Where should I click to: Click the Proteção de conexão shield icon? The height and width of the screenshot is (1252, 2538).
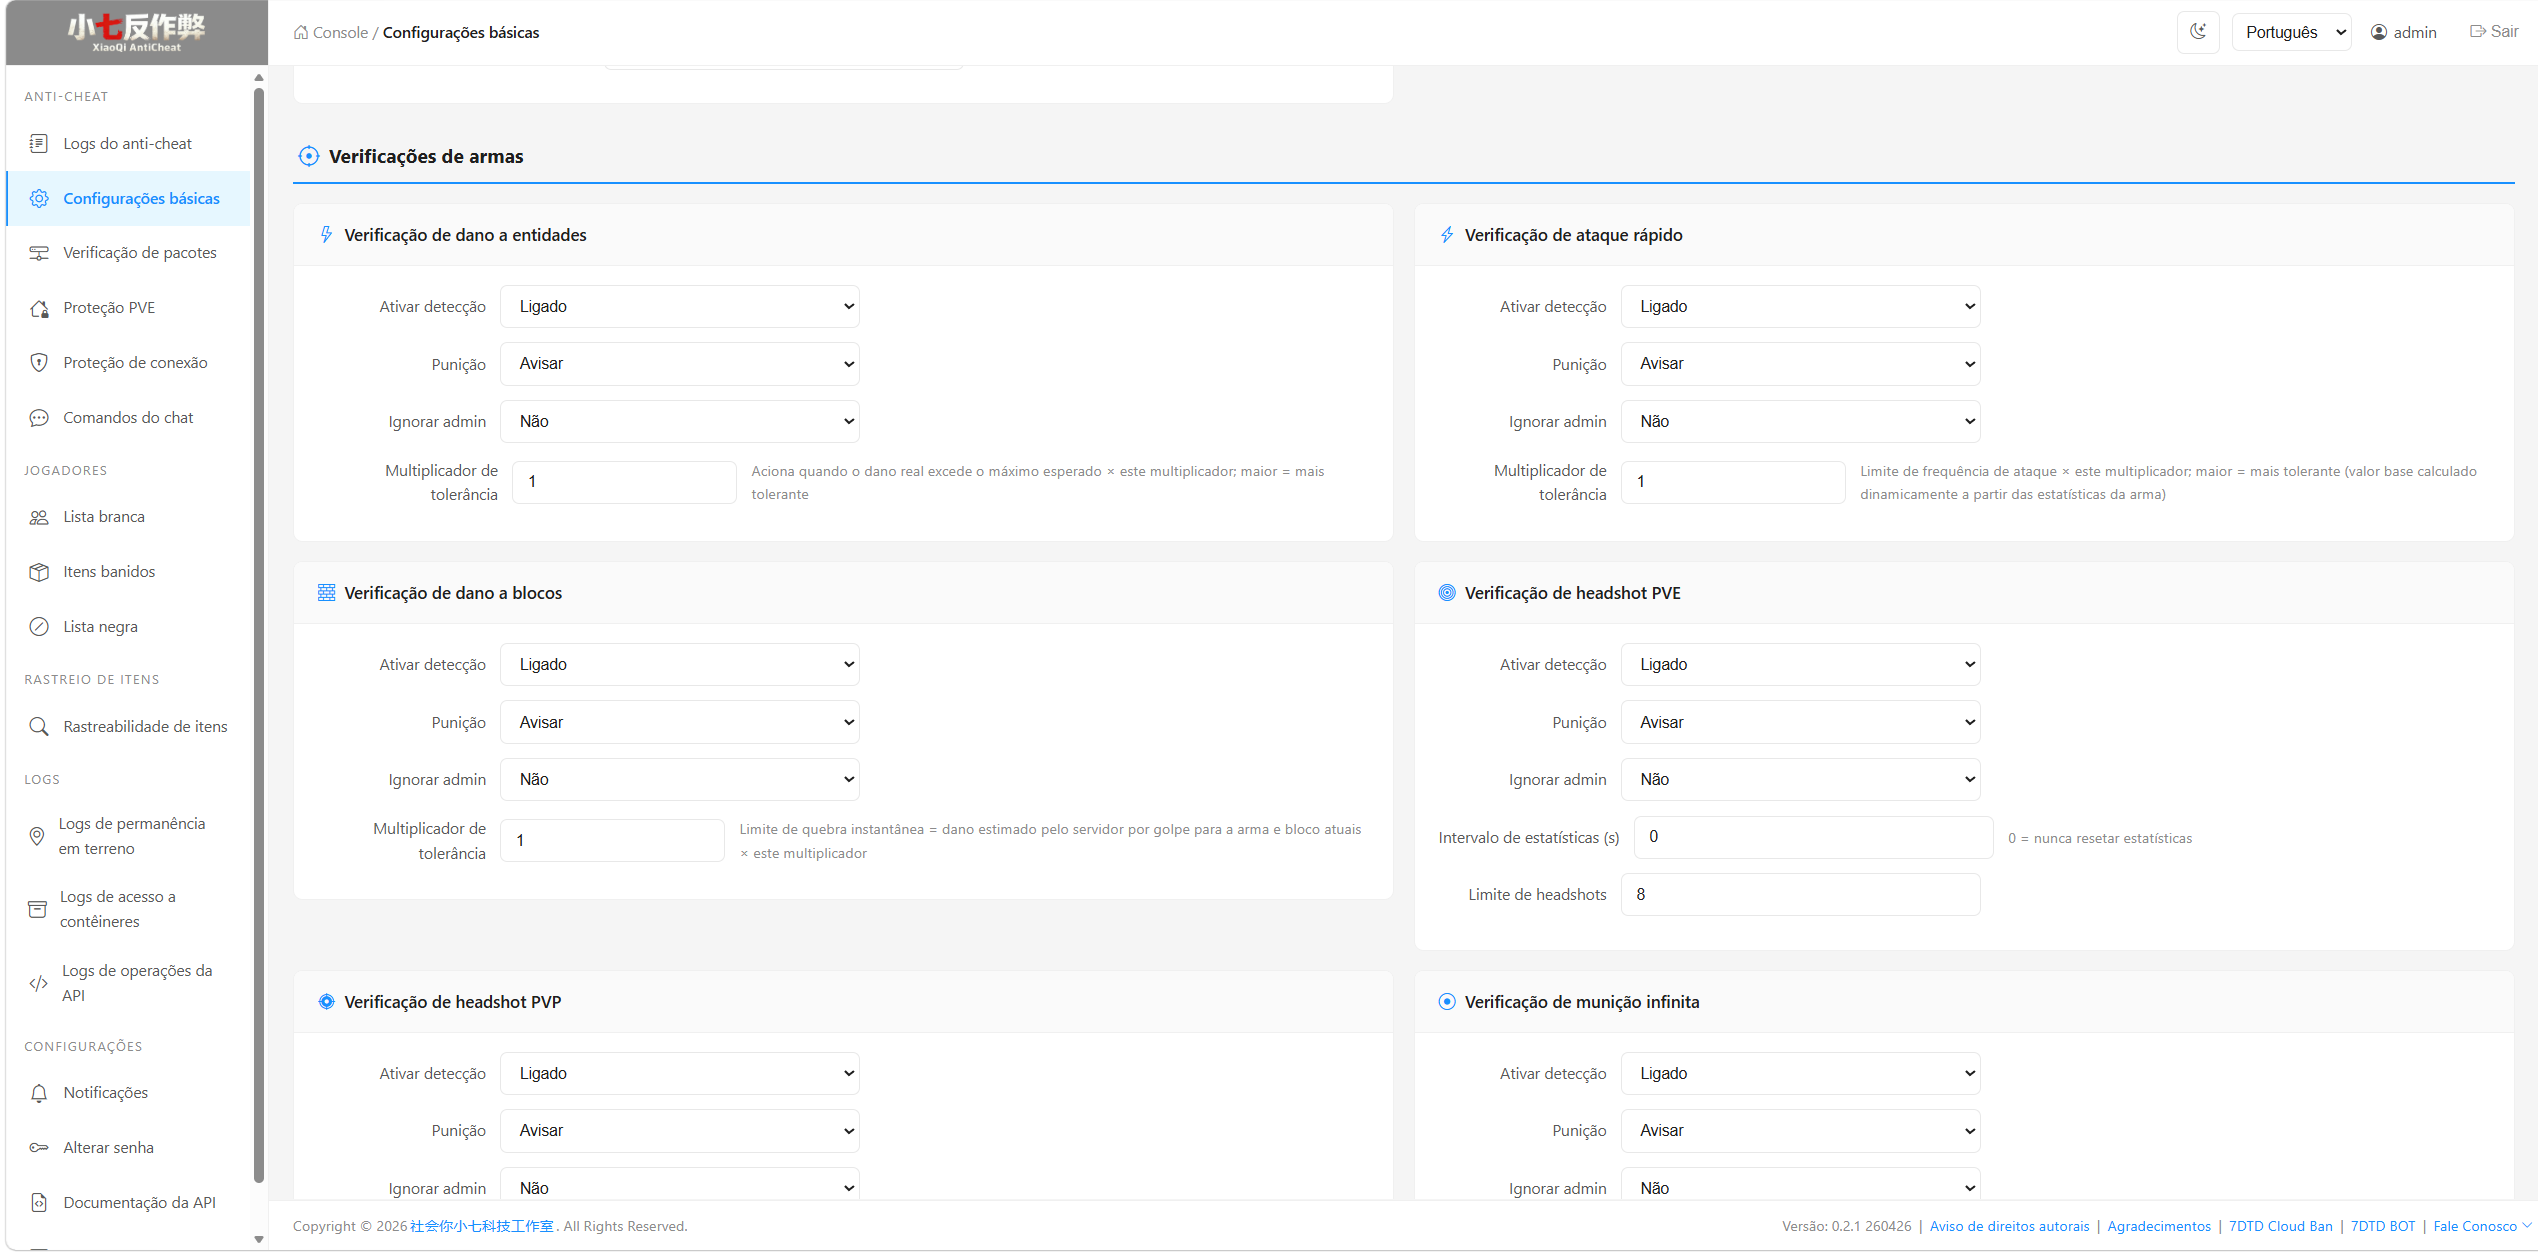pos(39,363)
